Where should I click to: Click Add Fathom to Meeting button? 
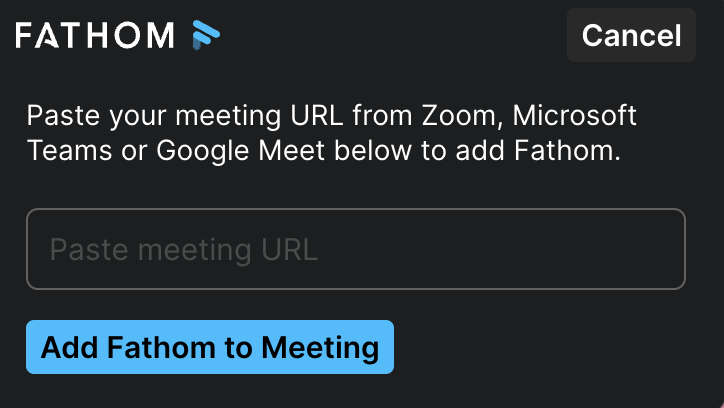point(210,347)
